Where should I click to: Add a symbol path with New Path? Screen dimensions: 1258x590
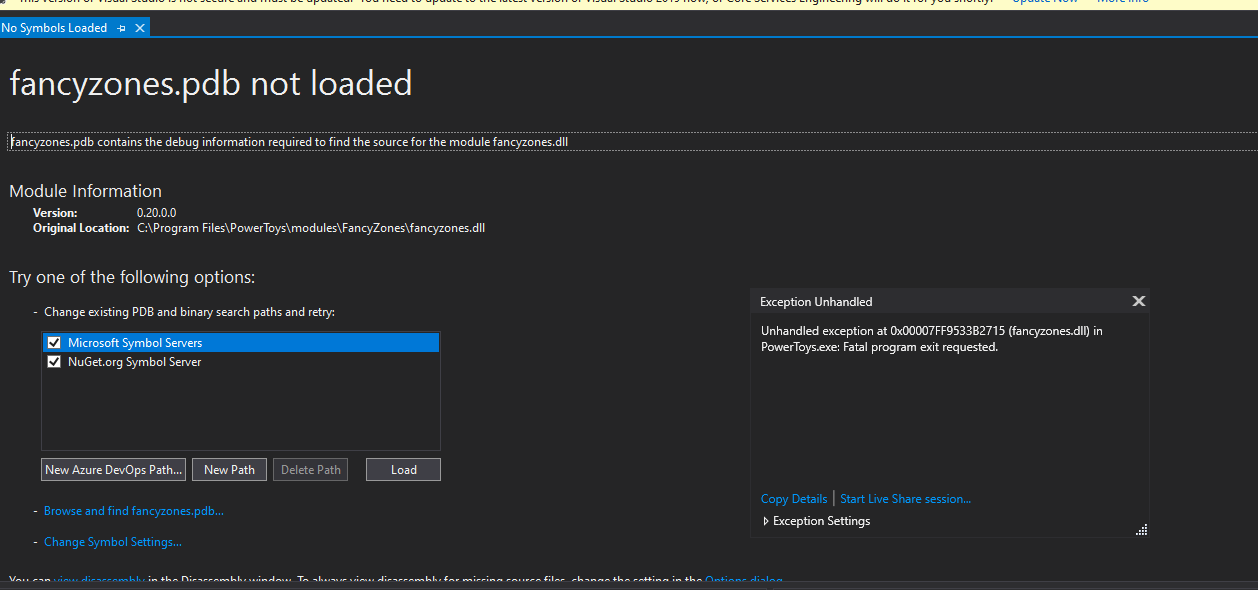[x=229, y=470]
